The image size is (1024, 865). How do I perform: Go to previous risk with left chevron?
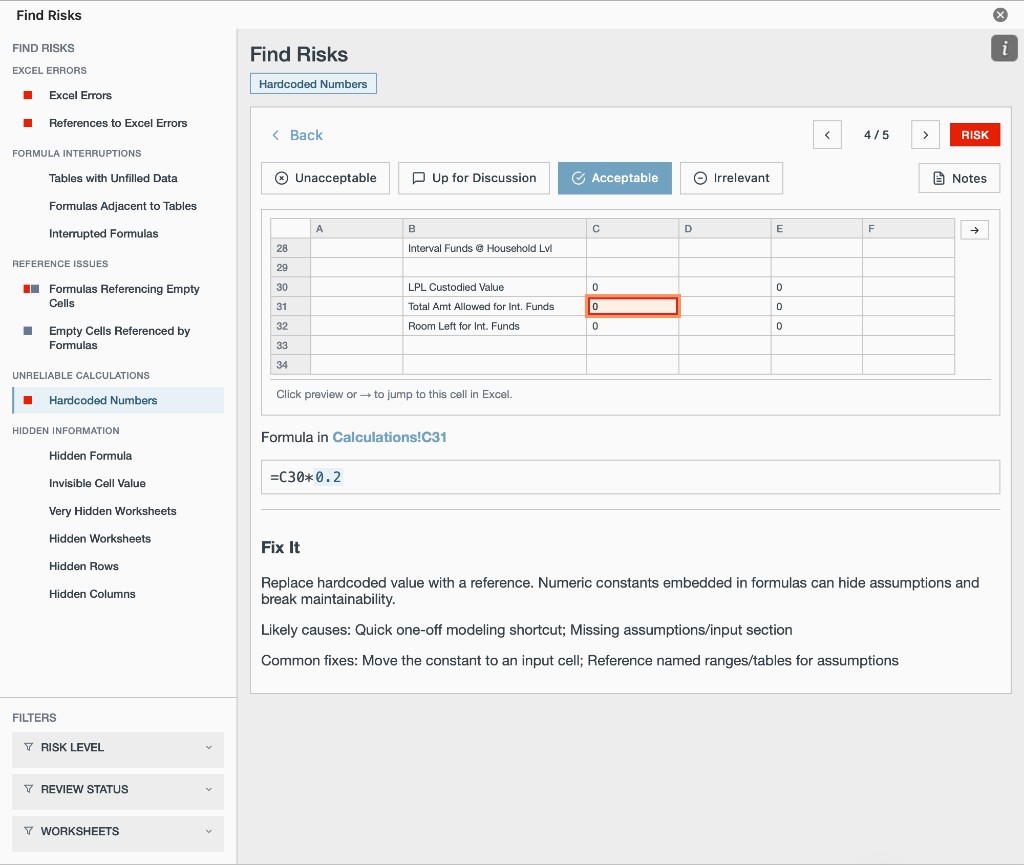tap(827, 135)
